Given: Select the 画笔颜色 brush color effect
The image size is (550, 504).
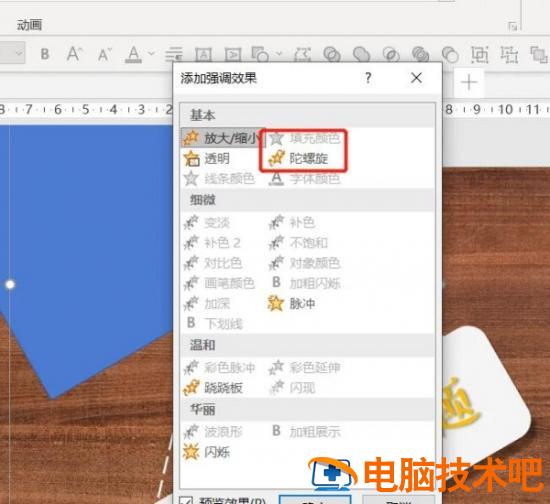Looking at the screenshot, I should point(219,283).
